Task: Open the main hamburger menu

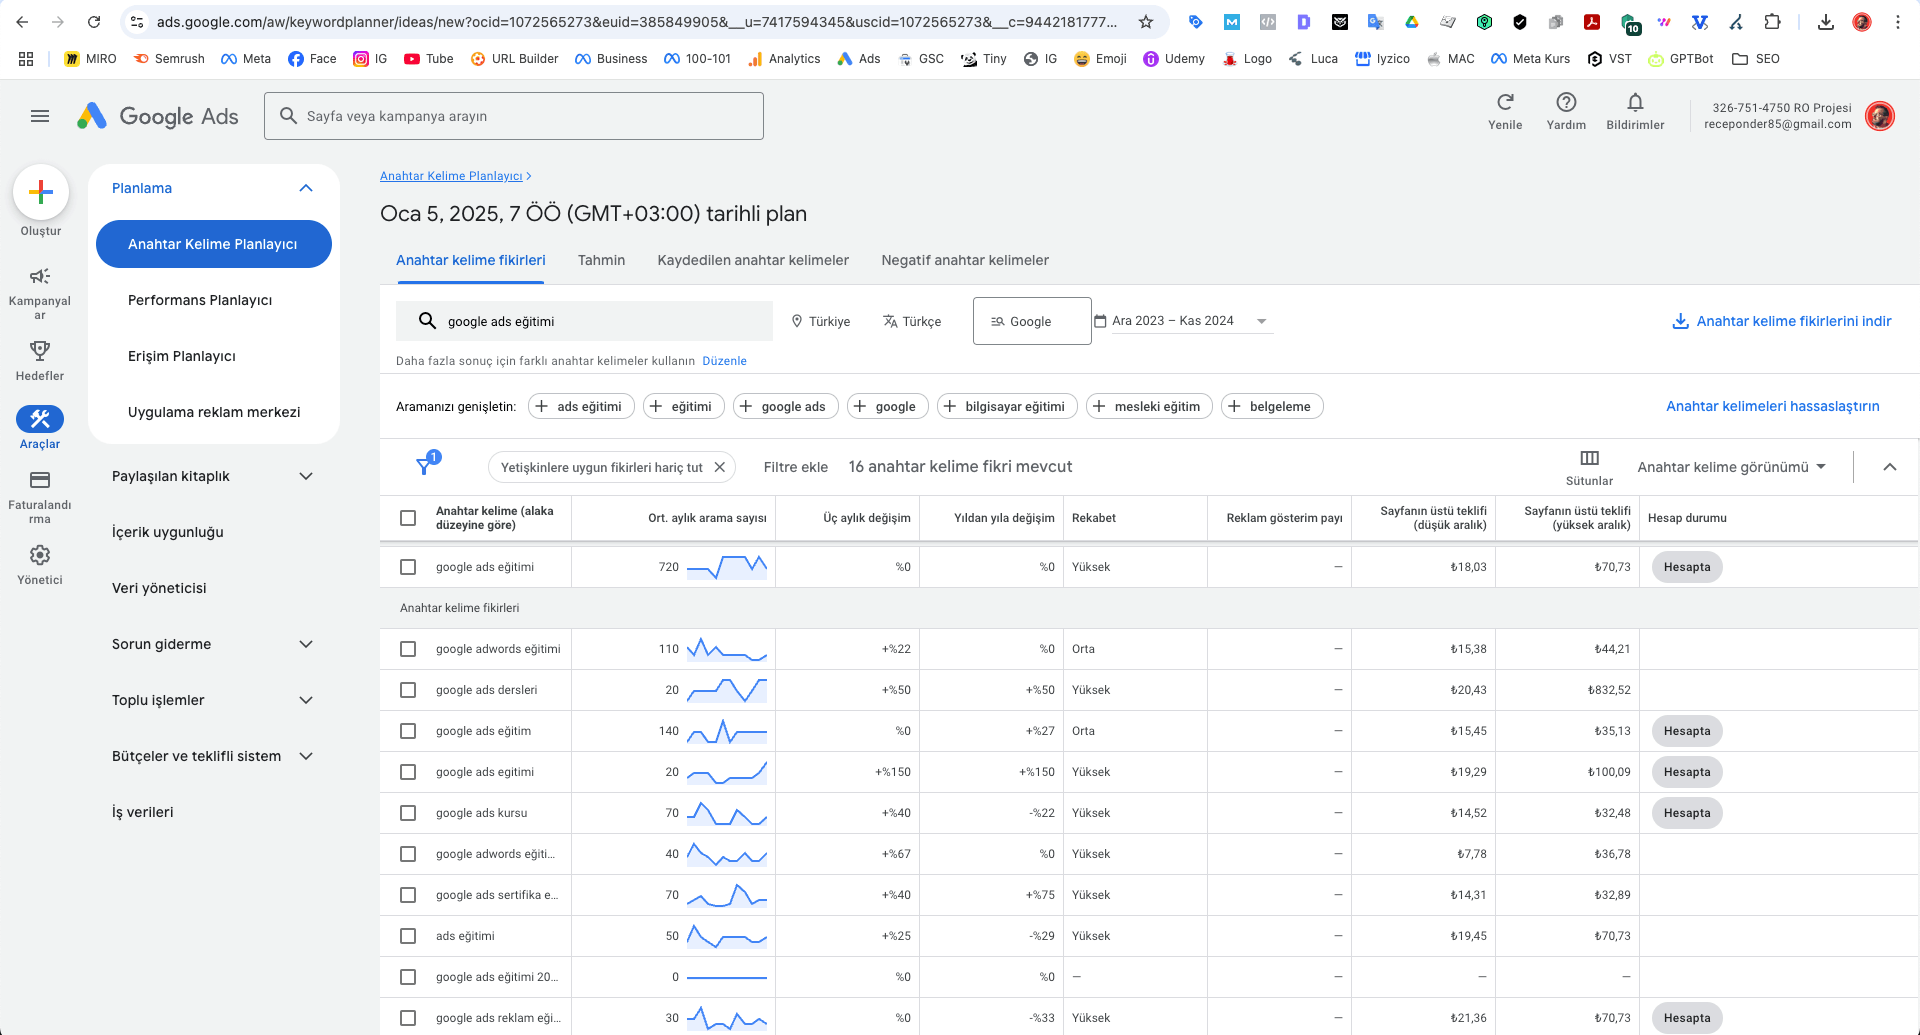Action: (40, 116)
